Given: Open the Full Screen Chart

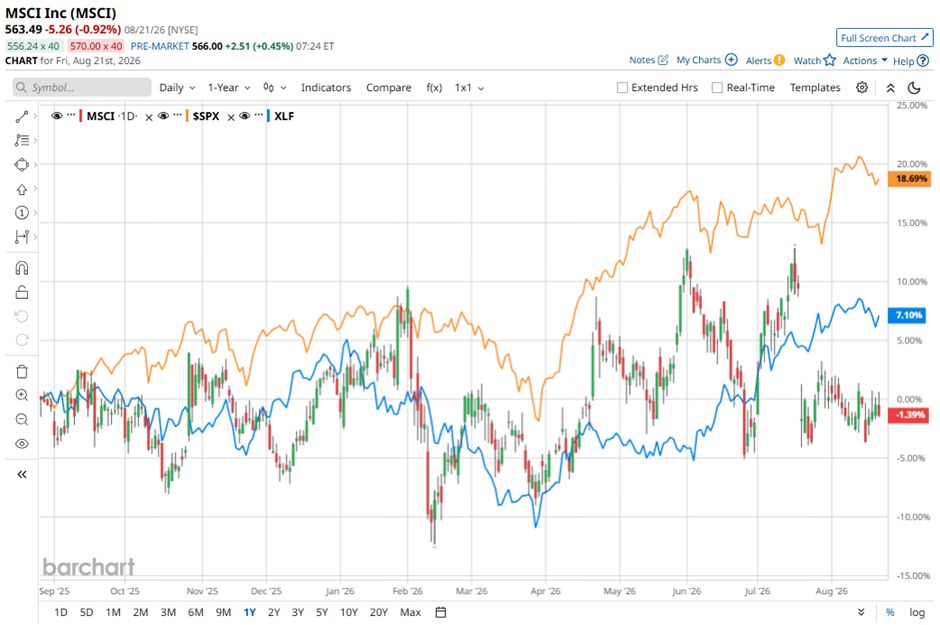Looking at the screenshot, I should [884, 38].
